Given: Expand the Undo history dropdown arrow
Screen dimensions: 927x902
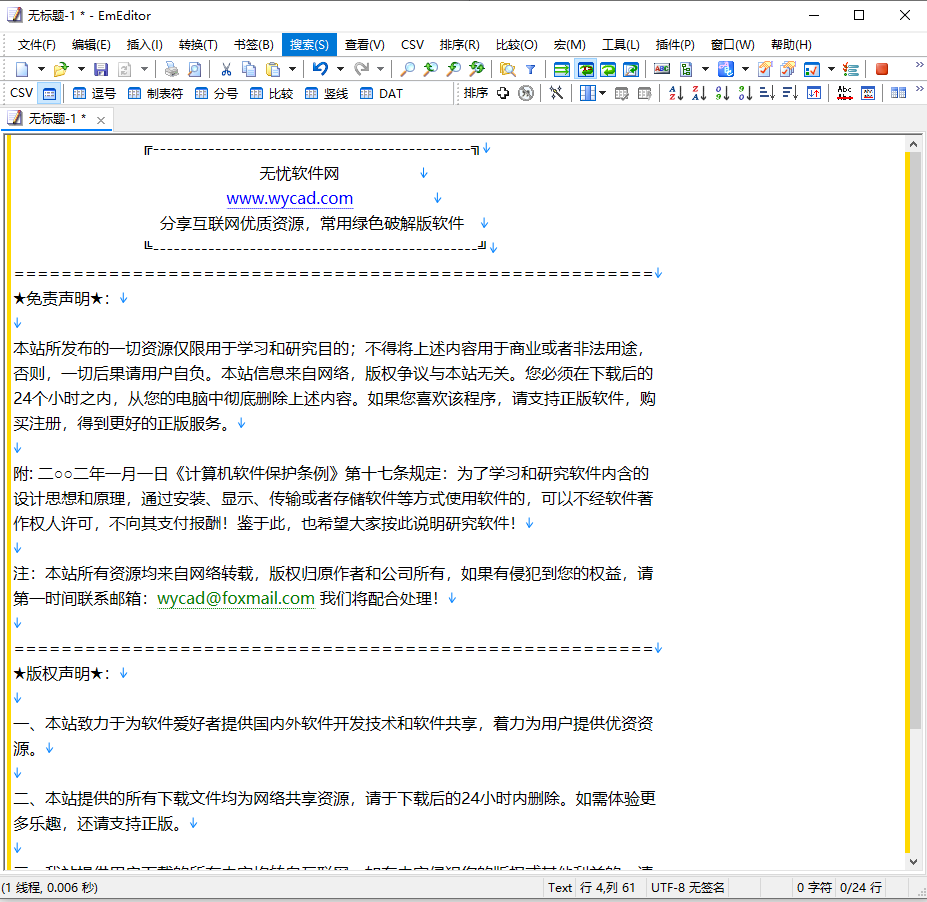Looking at the screenshot, I should point(339,69).
